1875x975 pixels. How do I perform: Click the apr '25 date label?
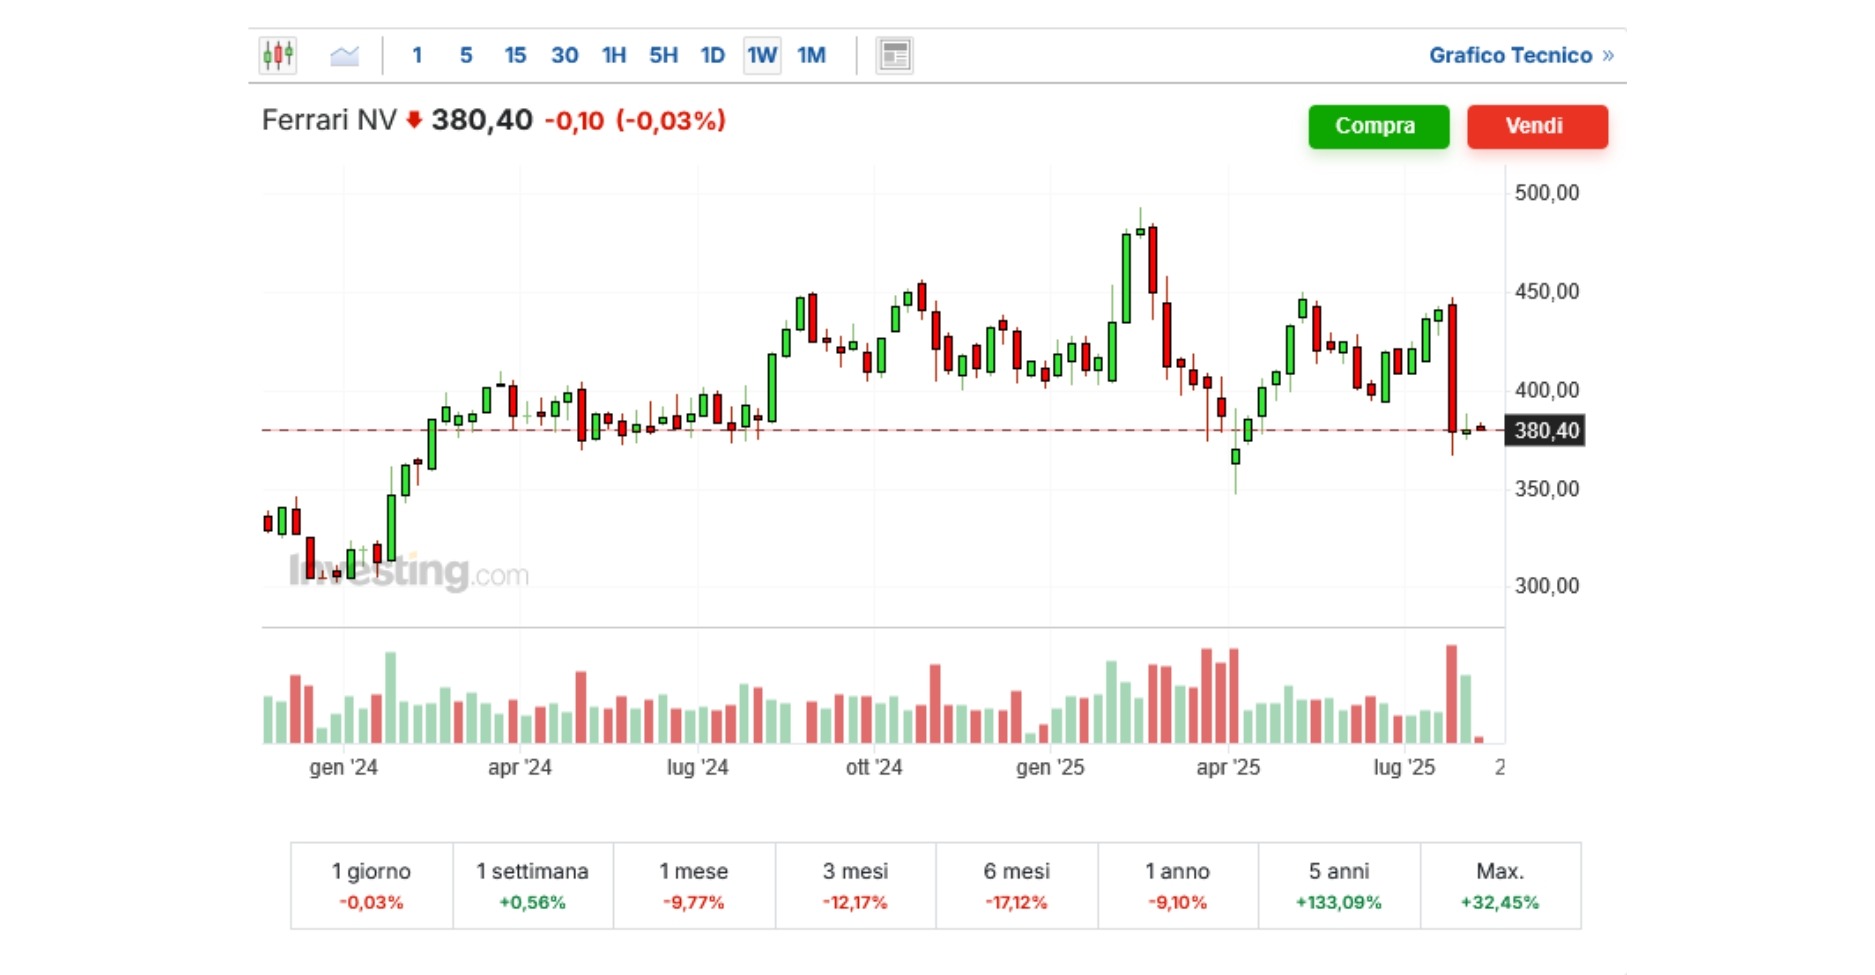tap(1228, 767)
